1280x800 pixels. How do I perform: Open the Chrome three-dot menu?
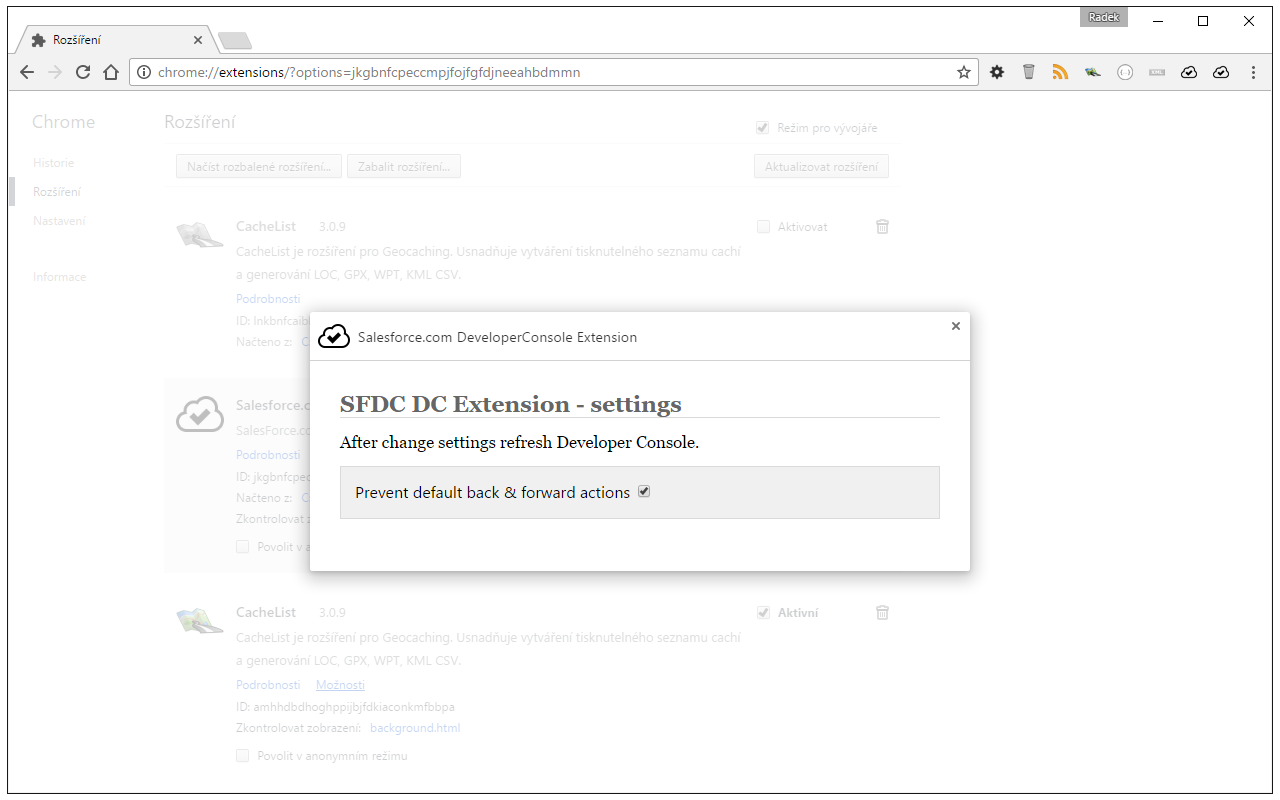[x=1253, y=72]
